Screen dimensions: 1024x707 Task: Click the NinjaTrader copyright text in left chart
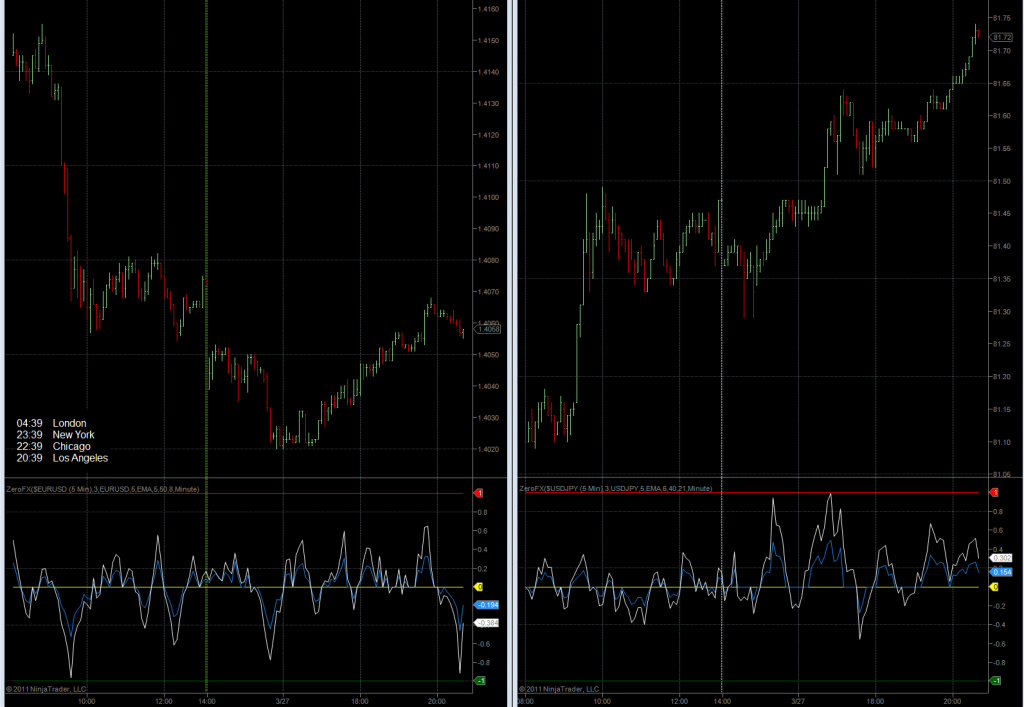(46, 688)
